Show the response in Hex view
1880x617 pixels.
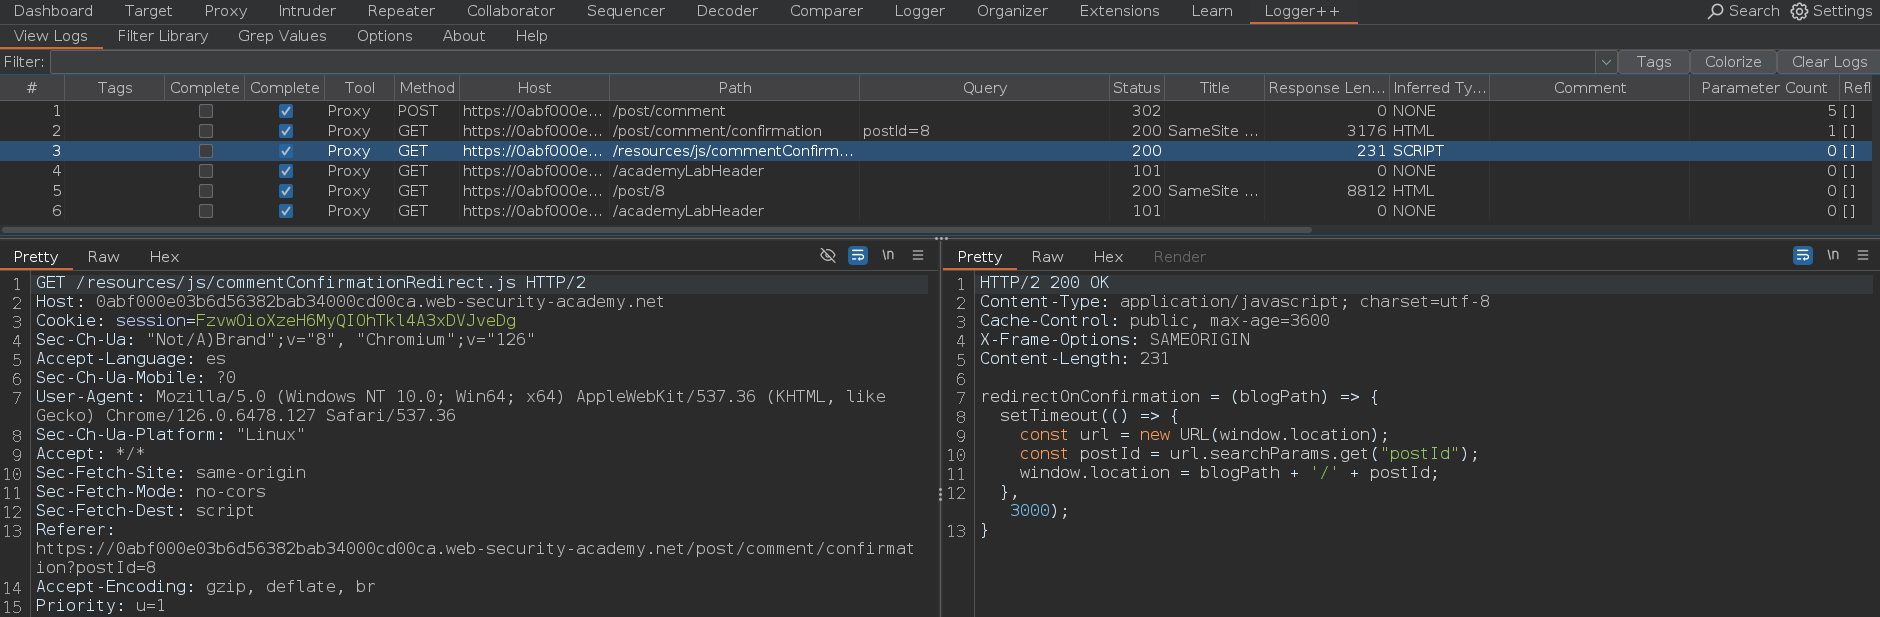[1108, 257]
